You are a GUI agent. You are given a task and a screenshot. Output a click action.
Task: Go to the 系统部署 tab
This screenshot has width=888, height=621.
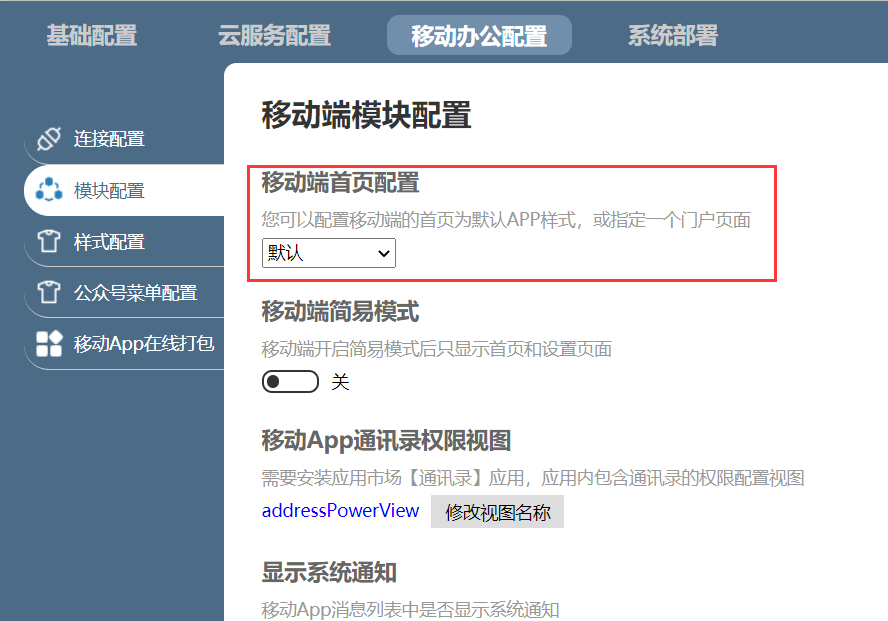pyautogui.click(x=673, y=35)
